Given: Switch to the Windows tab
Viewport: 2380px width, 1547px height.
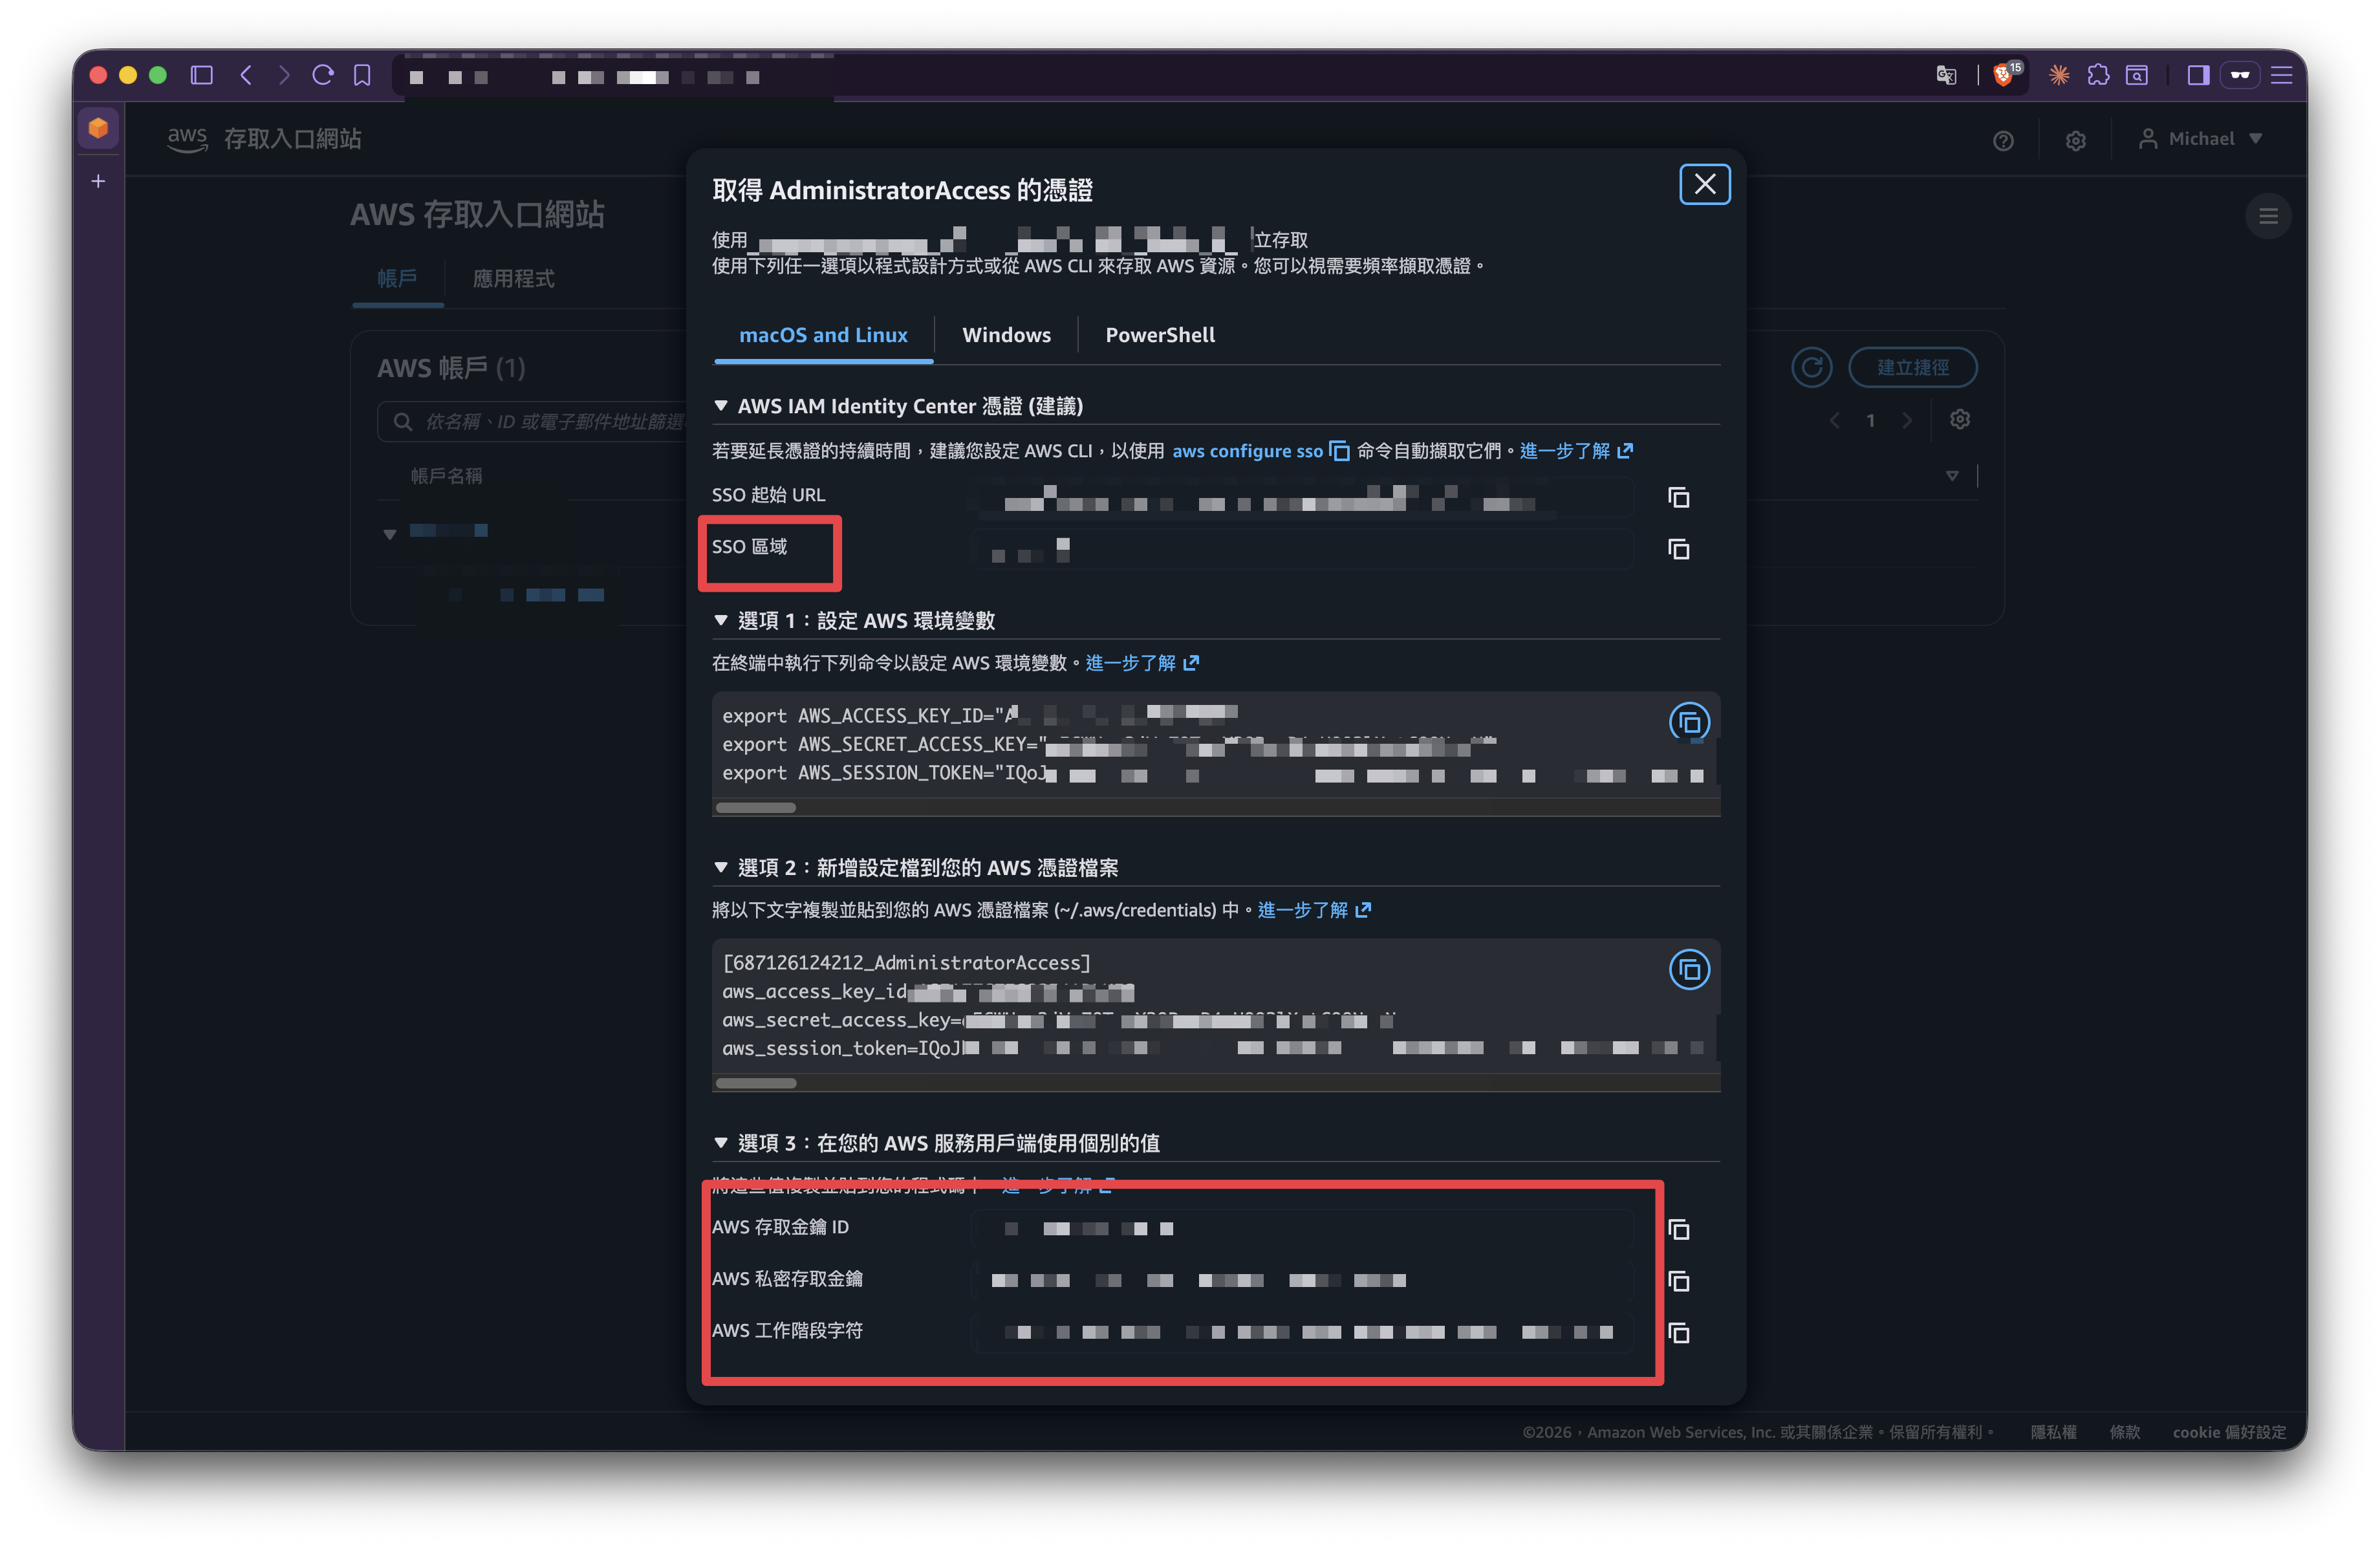Looking at the screenshot, I should (x=1006, y=335).
